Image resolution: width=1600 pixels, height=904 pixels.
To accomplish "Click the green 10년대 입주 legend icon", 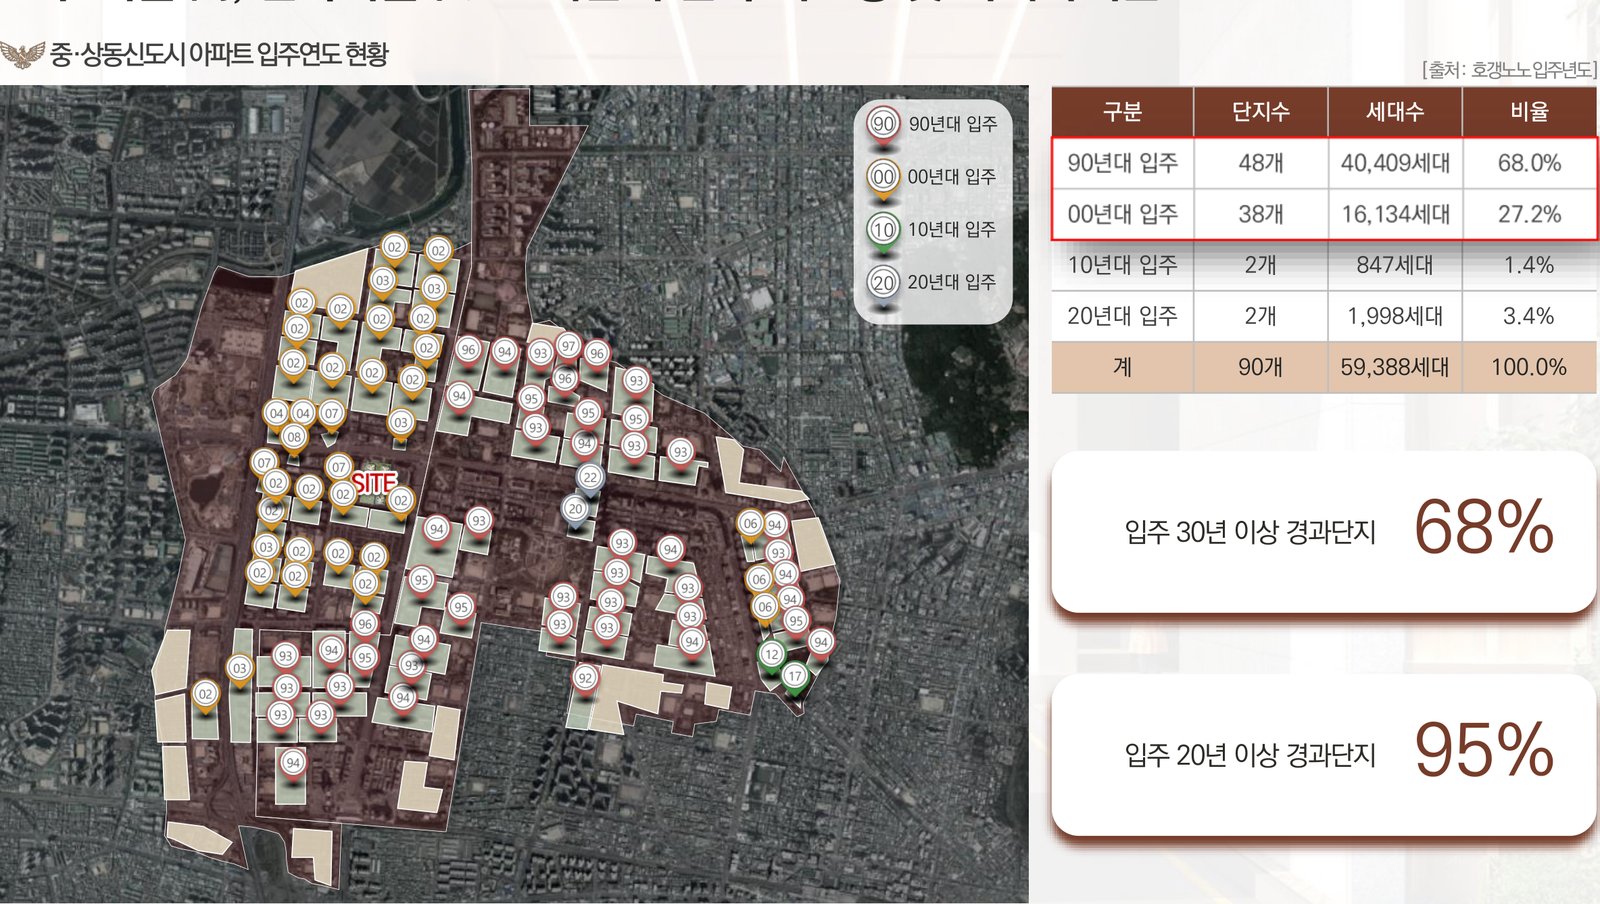I will pos(883,231).
